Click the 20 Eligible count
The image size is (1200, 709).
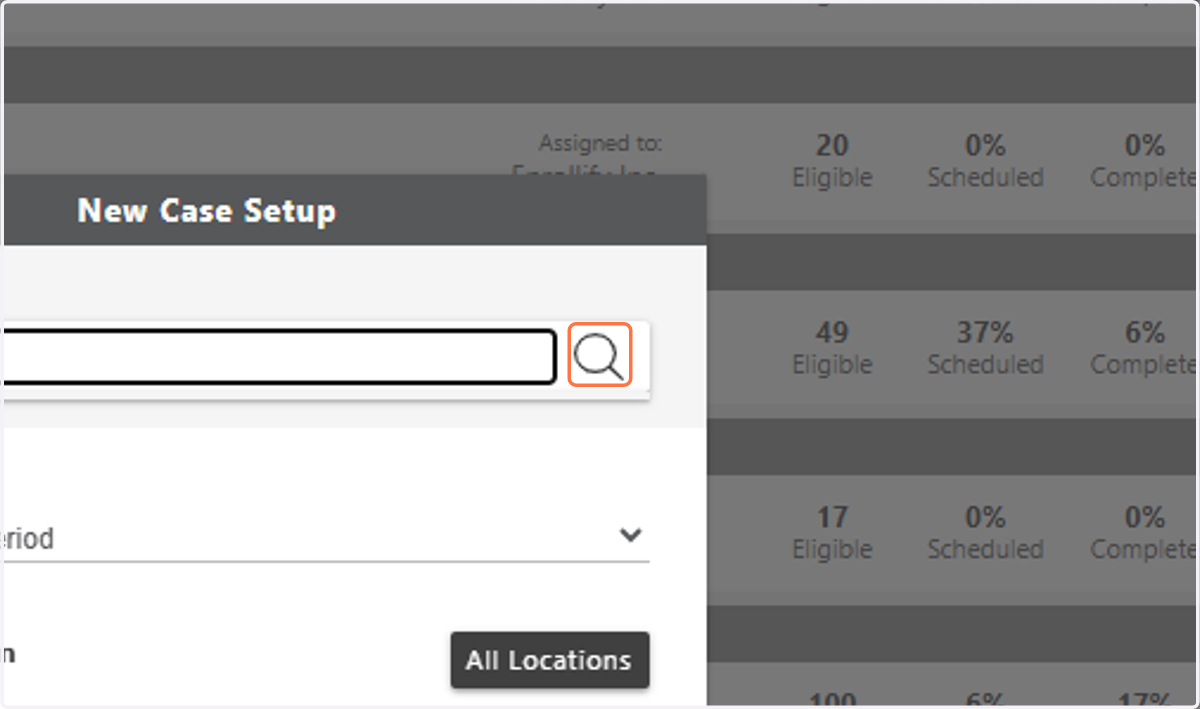coord(832,161)
